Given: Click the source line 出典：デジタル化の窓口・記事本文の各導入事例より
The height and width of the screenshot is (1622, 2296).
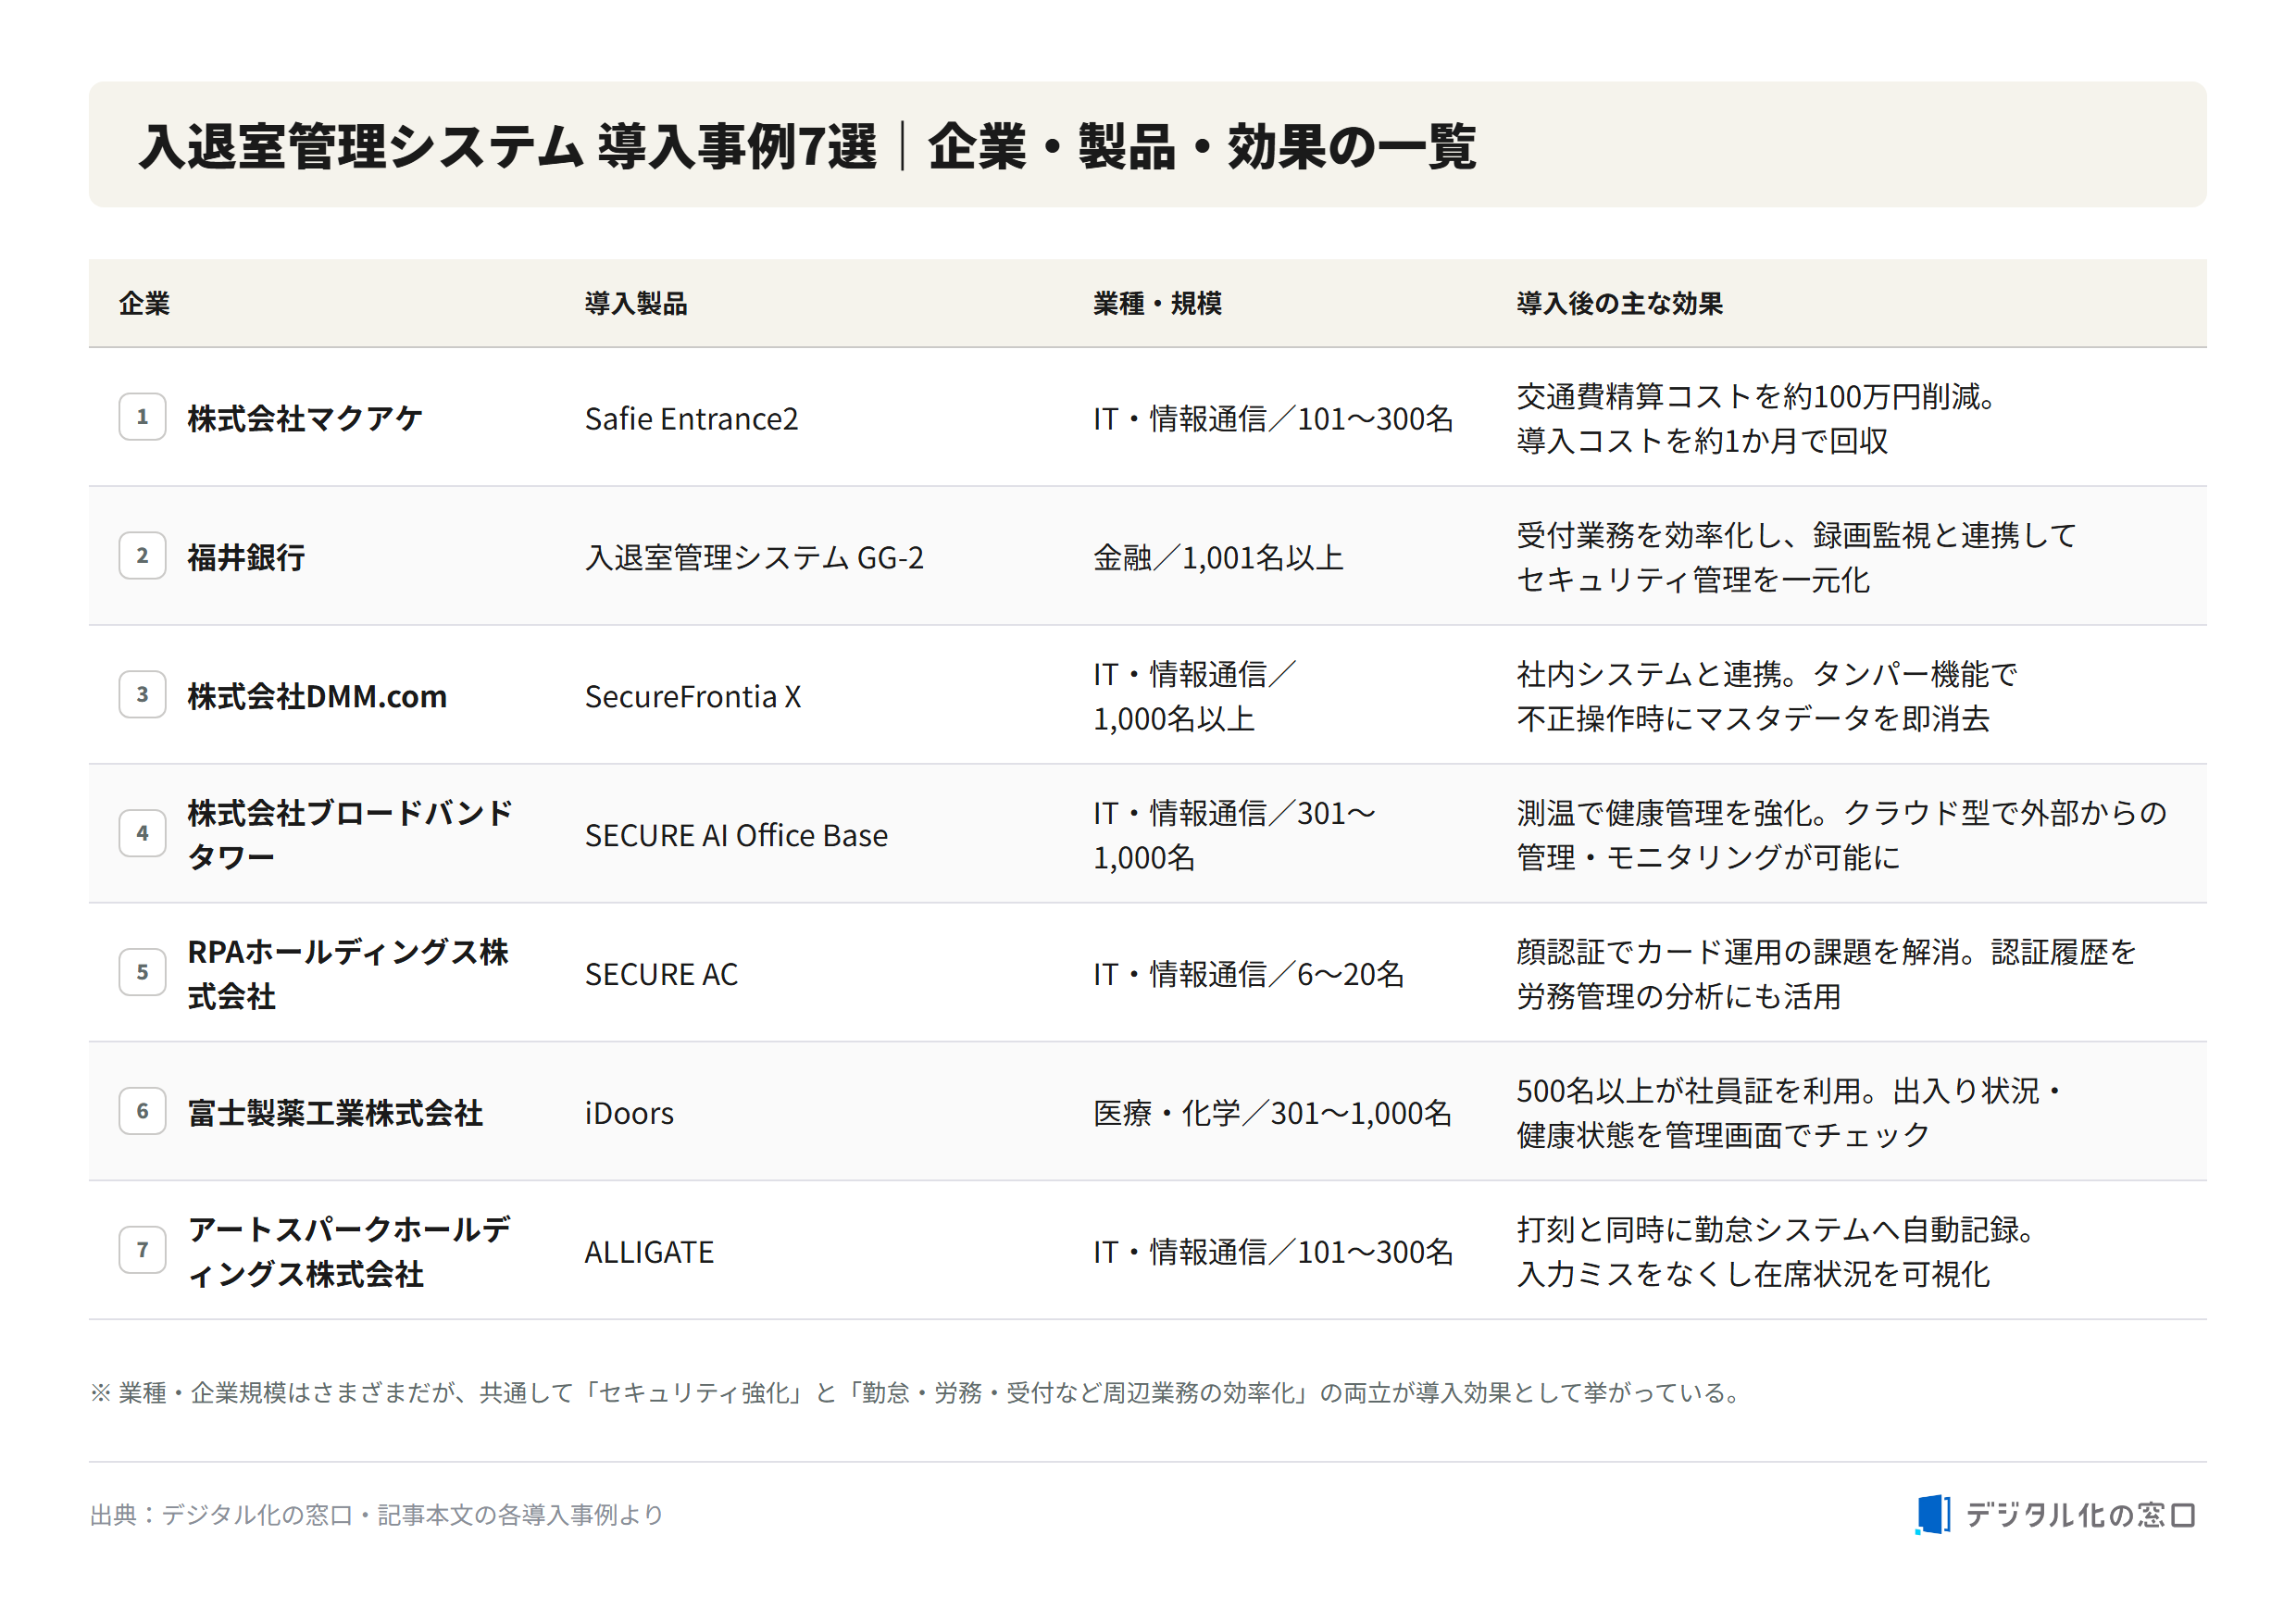Looking at the screenshot, I should (377, 1515).
